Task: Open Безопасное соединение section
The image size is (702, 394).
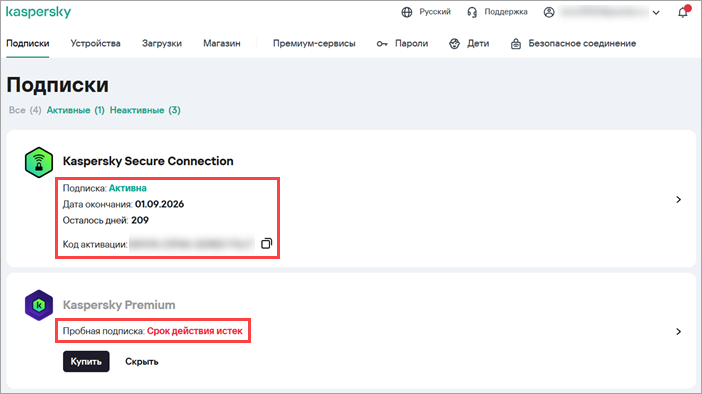Action: pyautogui.click(x=582, y=43)
